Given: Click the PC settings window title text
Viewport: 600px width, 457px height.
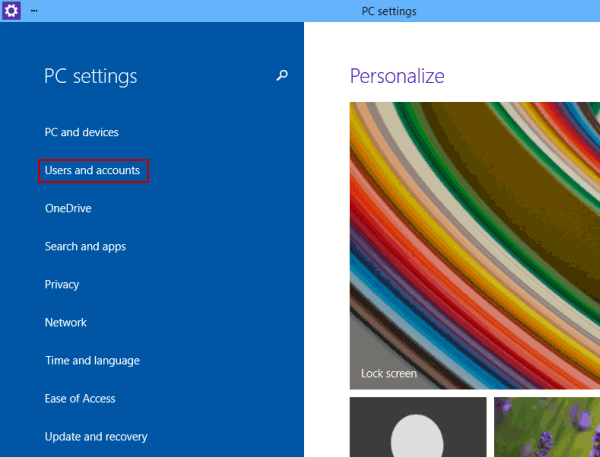Looking at the screenshot, I should click(x=389, y=11).
